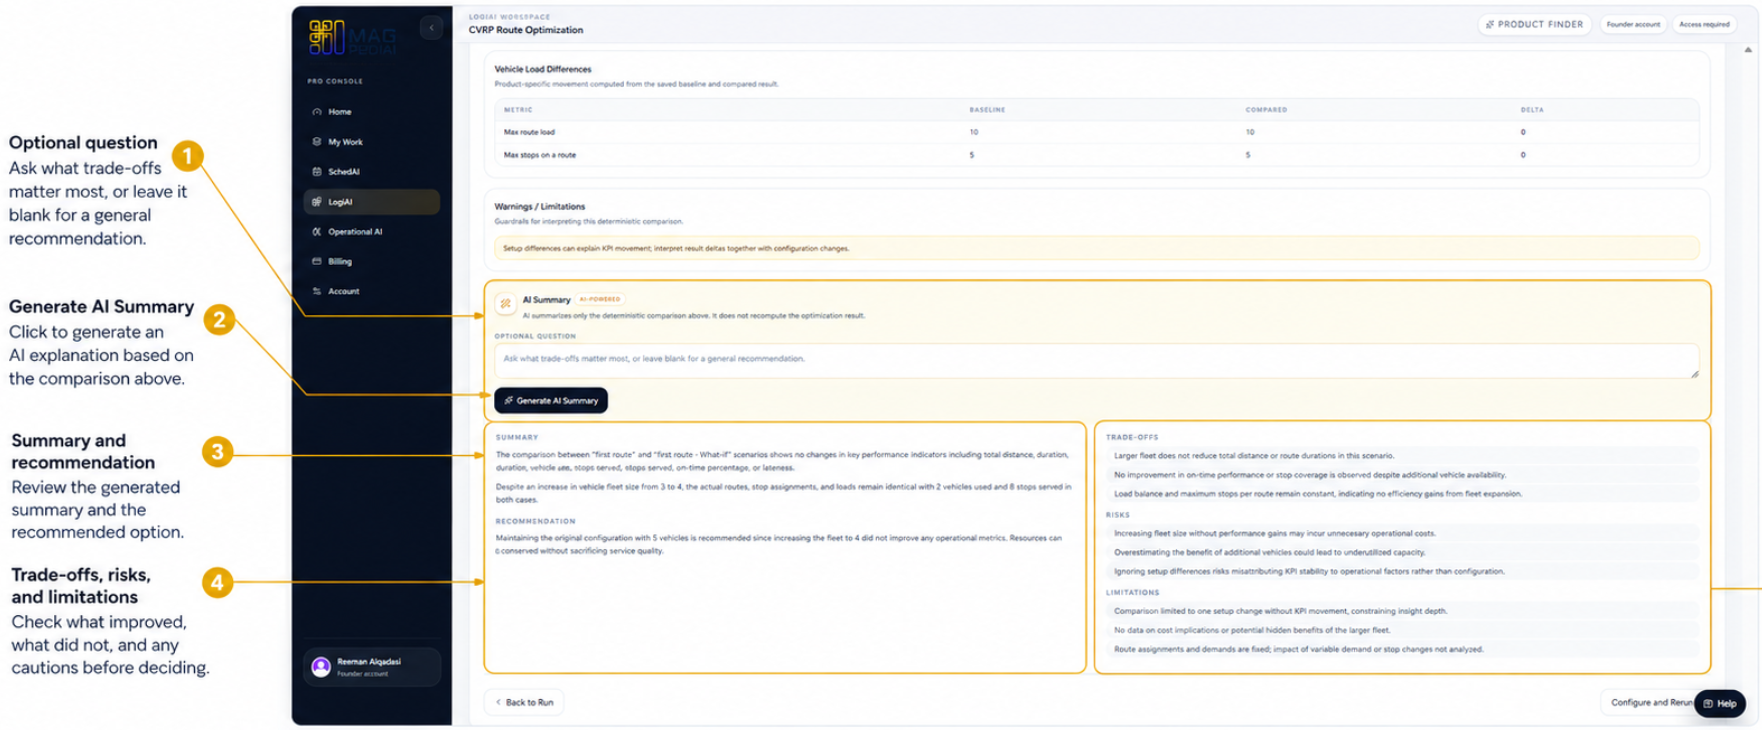Screen dimensions: 1762x730
Task: Click the AI-POWERED badge
Action: pyautogui.click(x=600, y=299)
